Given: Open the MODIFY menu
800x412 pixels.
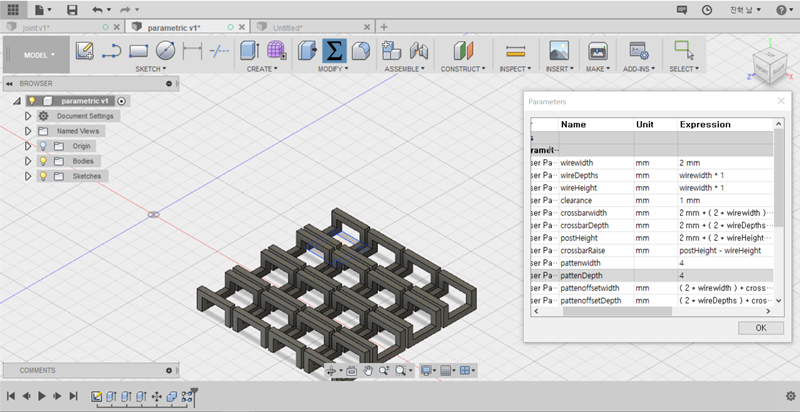Looking at the screenshot, I should (333, 69).
